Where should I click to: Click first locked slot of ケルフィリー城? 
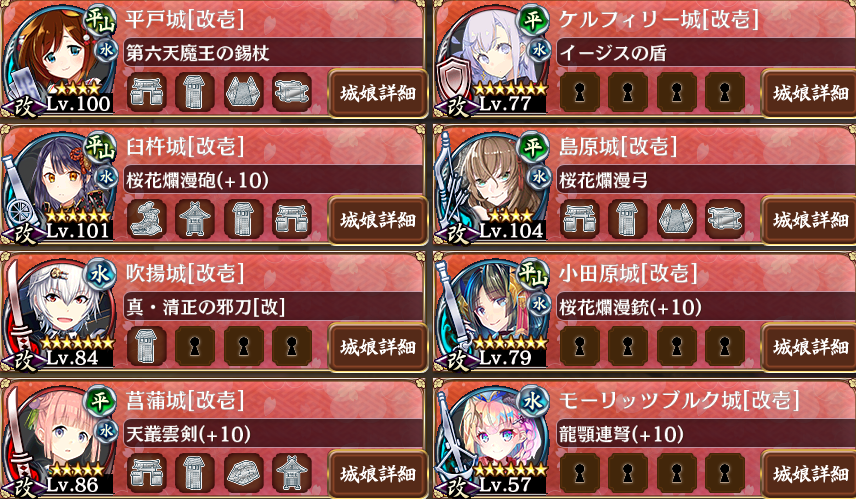[580, 92]
